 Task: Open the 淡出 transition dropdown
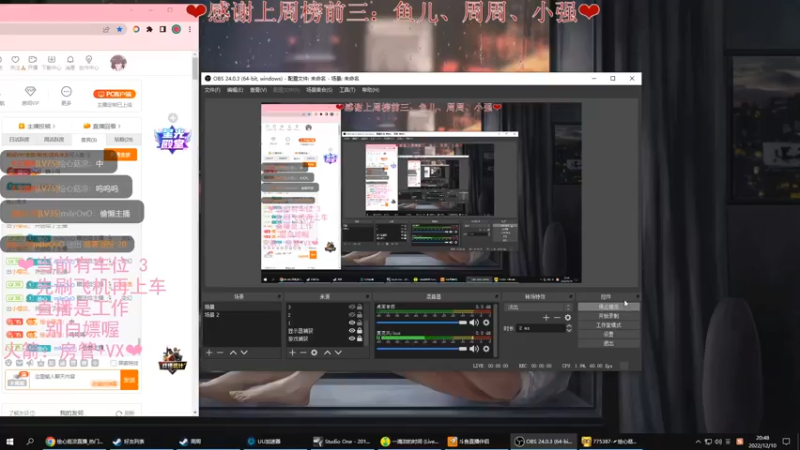[x=538, y=307]
